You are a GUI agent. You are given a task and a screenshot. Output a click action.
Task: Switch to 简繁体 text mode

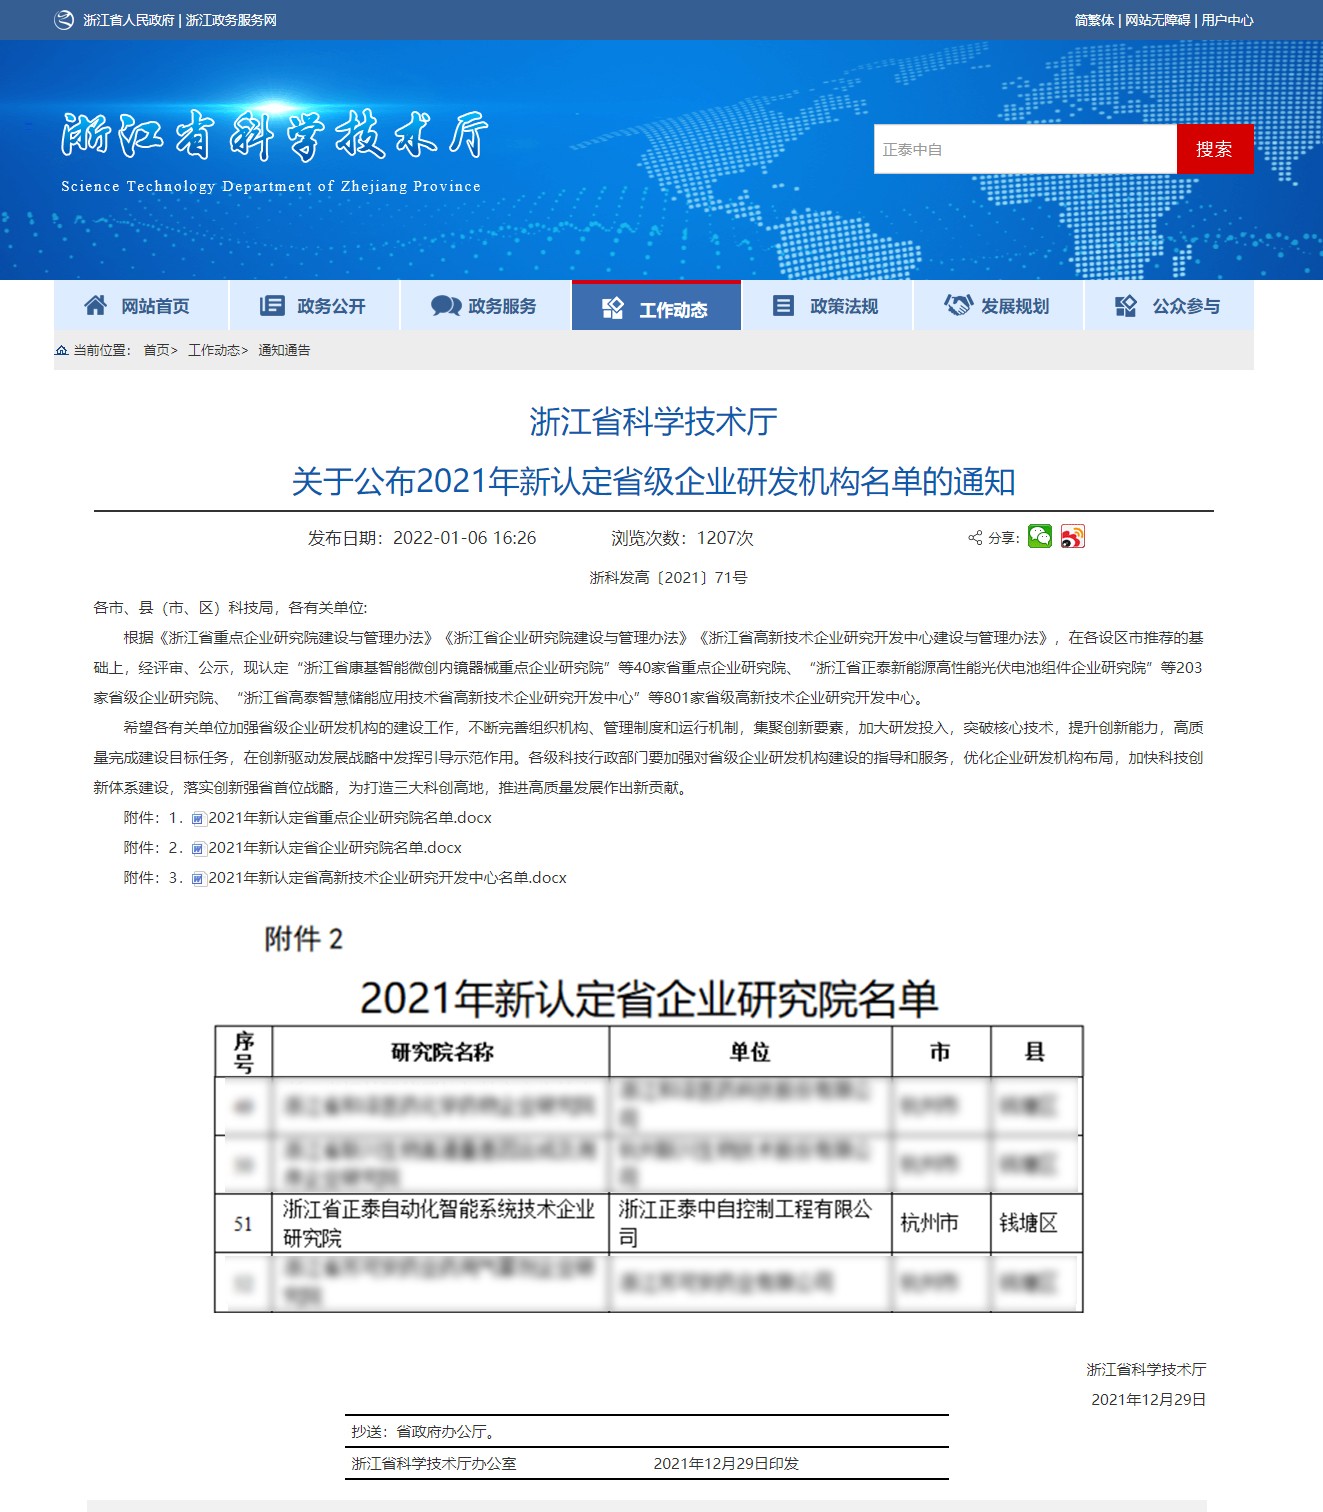tap(1094, 20)
